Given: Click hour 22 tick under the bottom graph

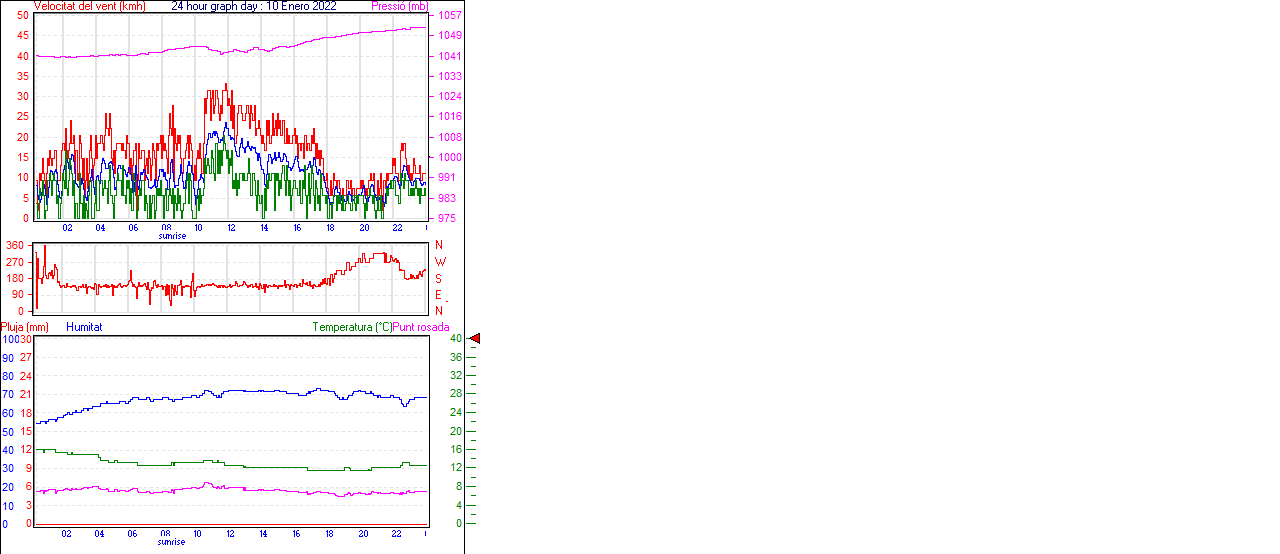Looking at the screenshot, I should point(397,534).
